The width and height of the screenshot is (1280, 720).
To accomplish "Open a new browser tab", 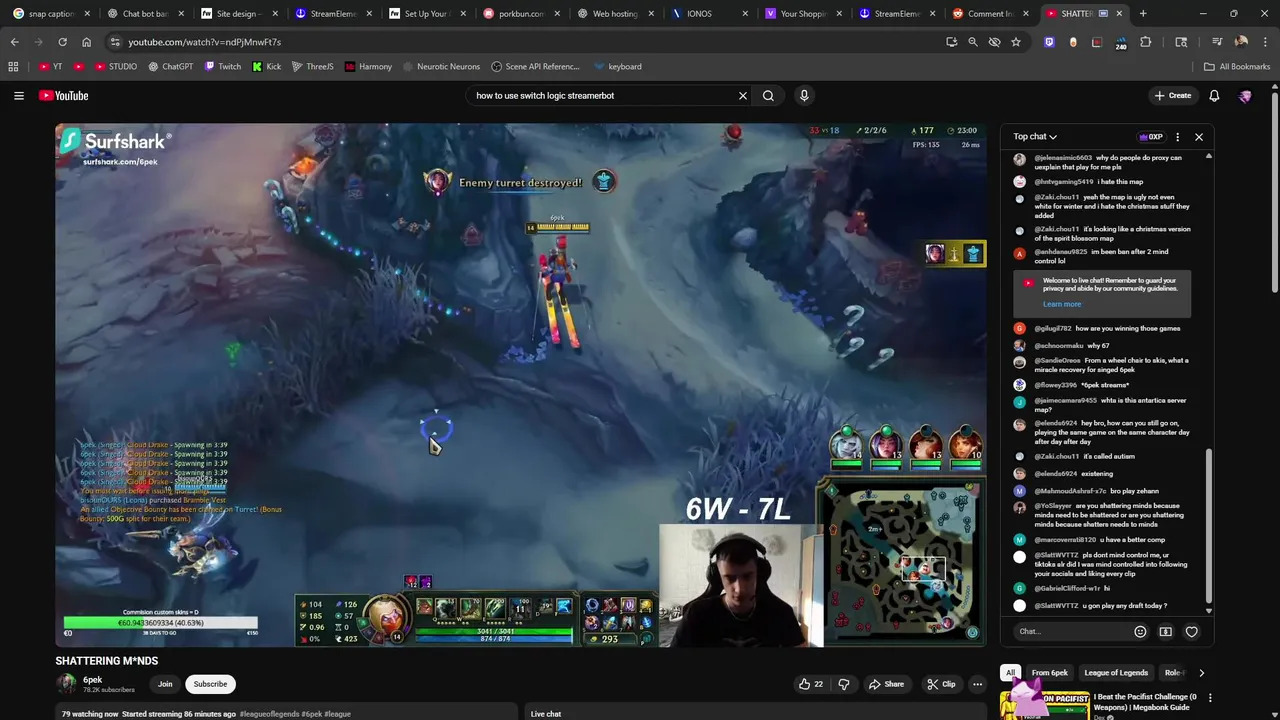I will point(1143,14).
